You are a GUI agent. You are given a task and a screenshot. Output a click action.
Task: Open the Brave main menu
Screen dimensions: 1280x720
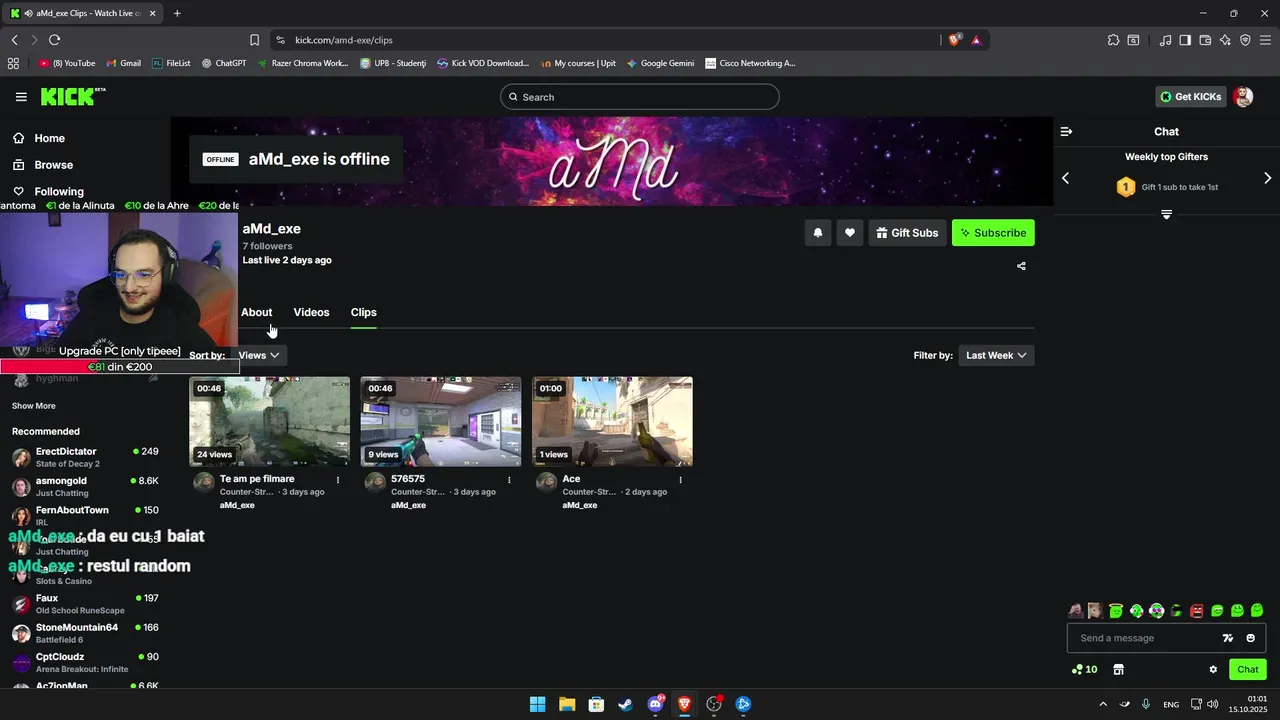pos(1265,40)
